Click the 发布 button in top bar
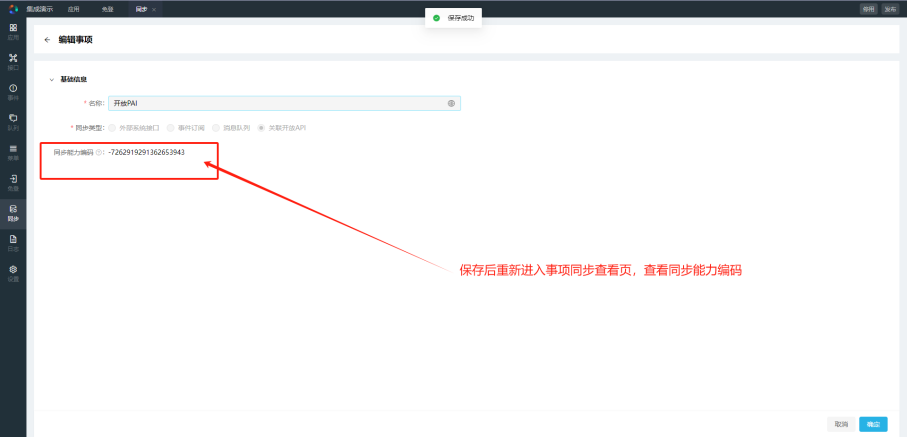908x438 pixels. pyautogui.click(x=889, y=9)
